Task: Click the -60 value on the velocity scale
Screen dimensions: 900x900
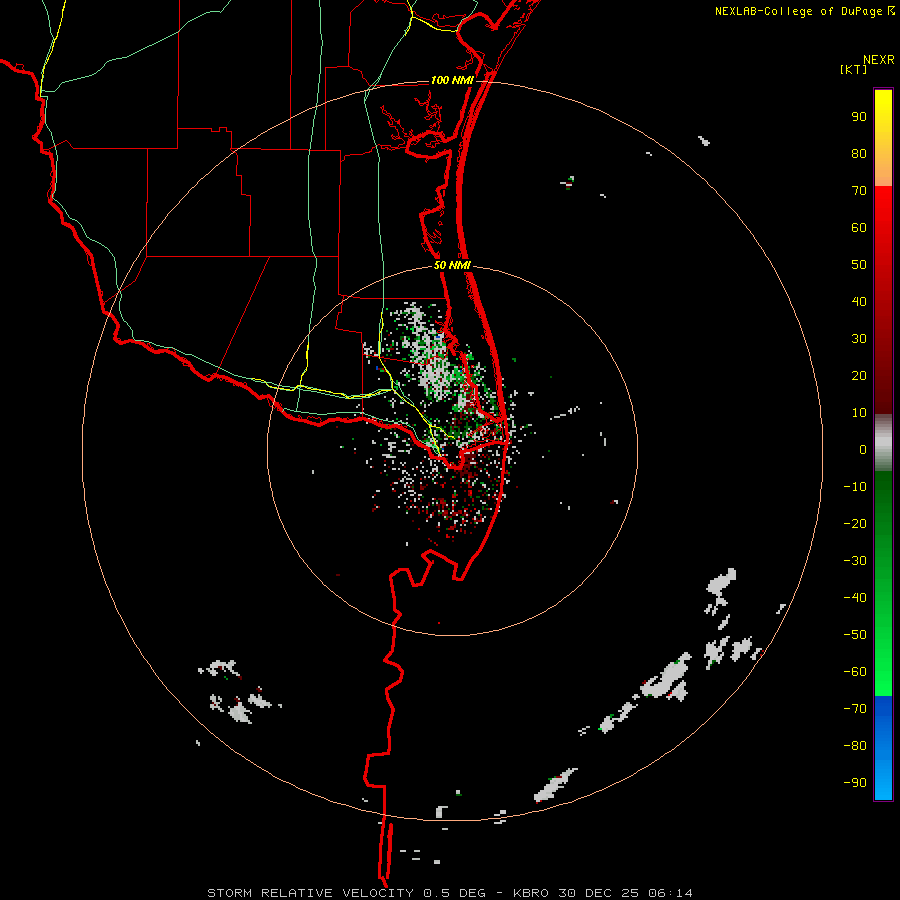Action: [855, 672]
